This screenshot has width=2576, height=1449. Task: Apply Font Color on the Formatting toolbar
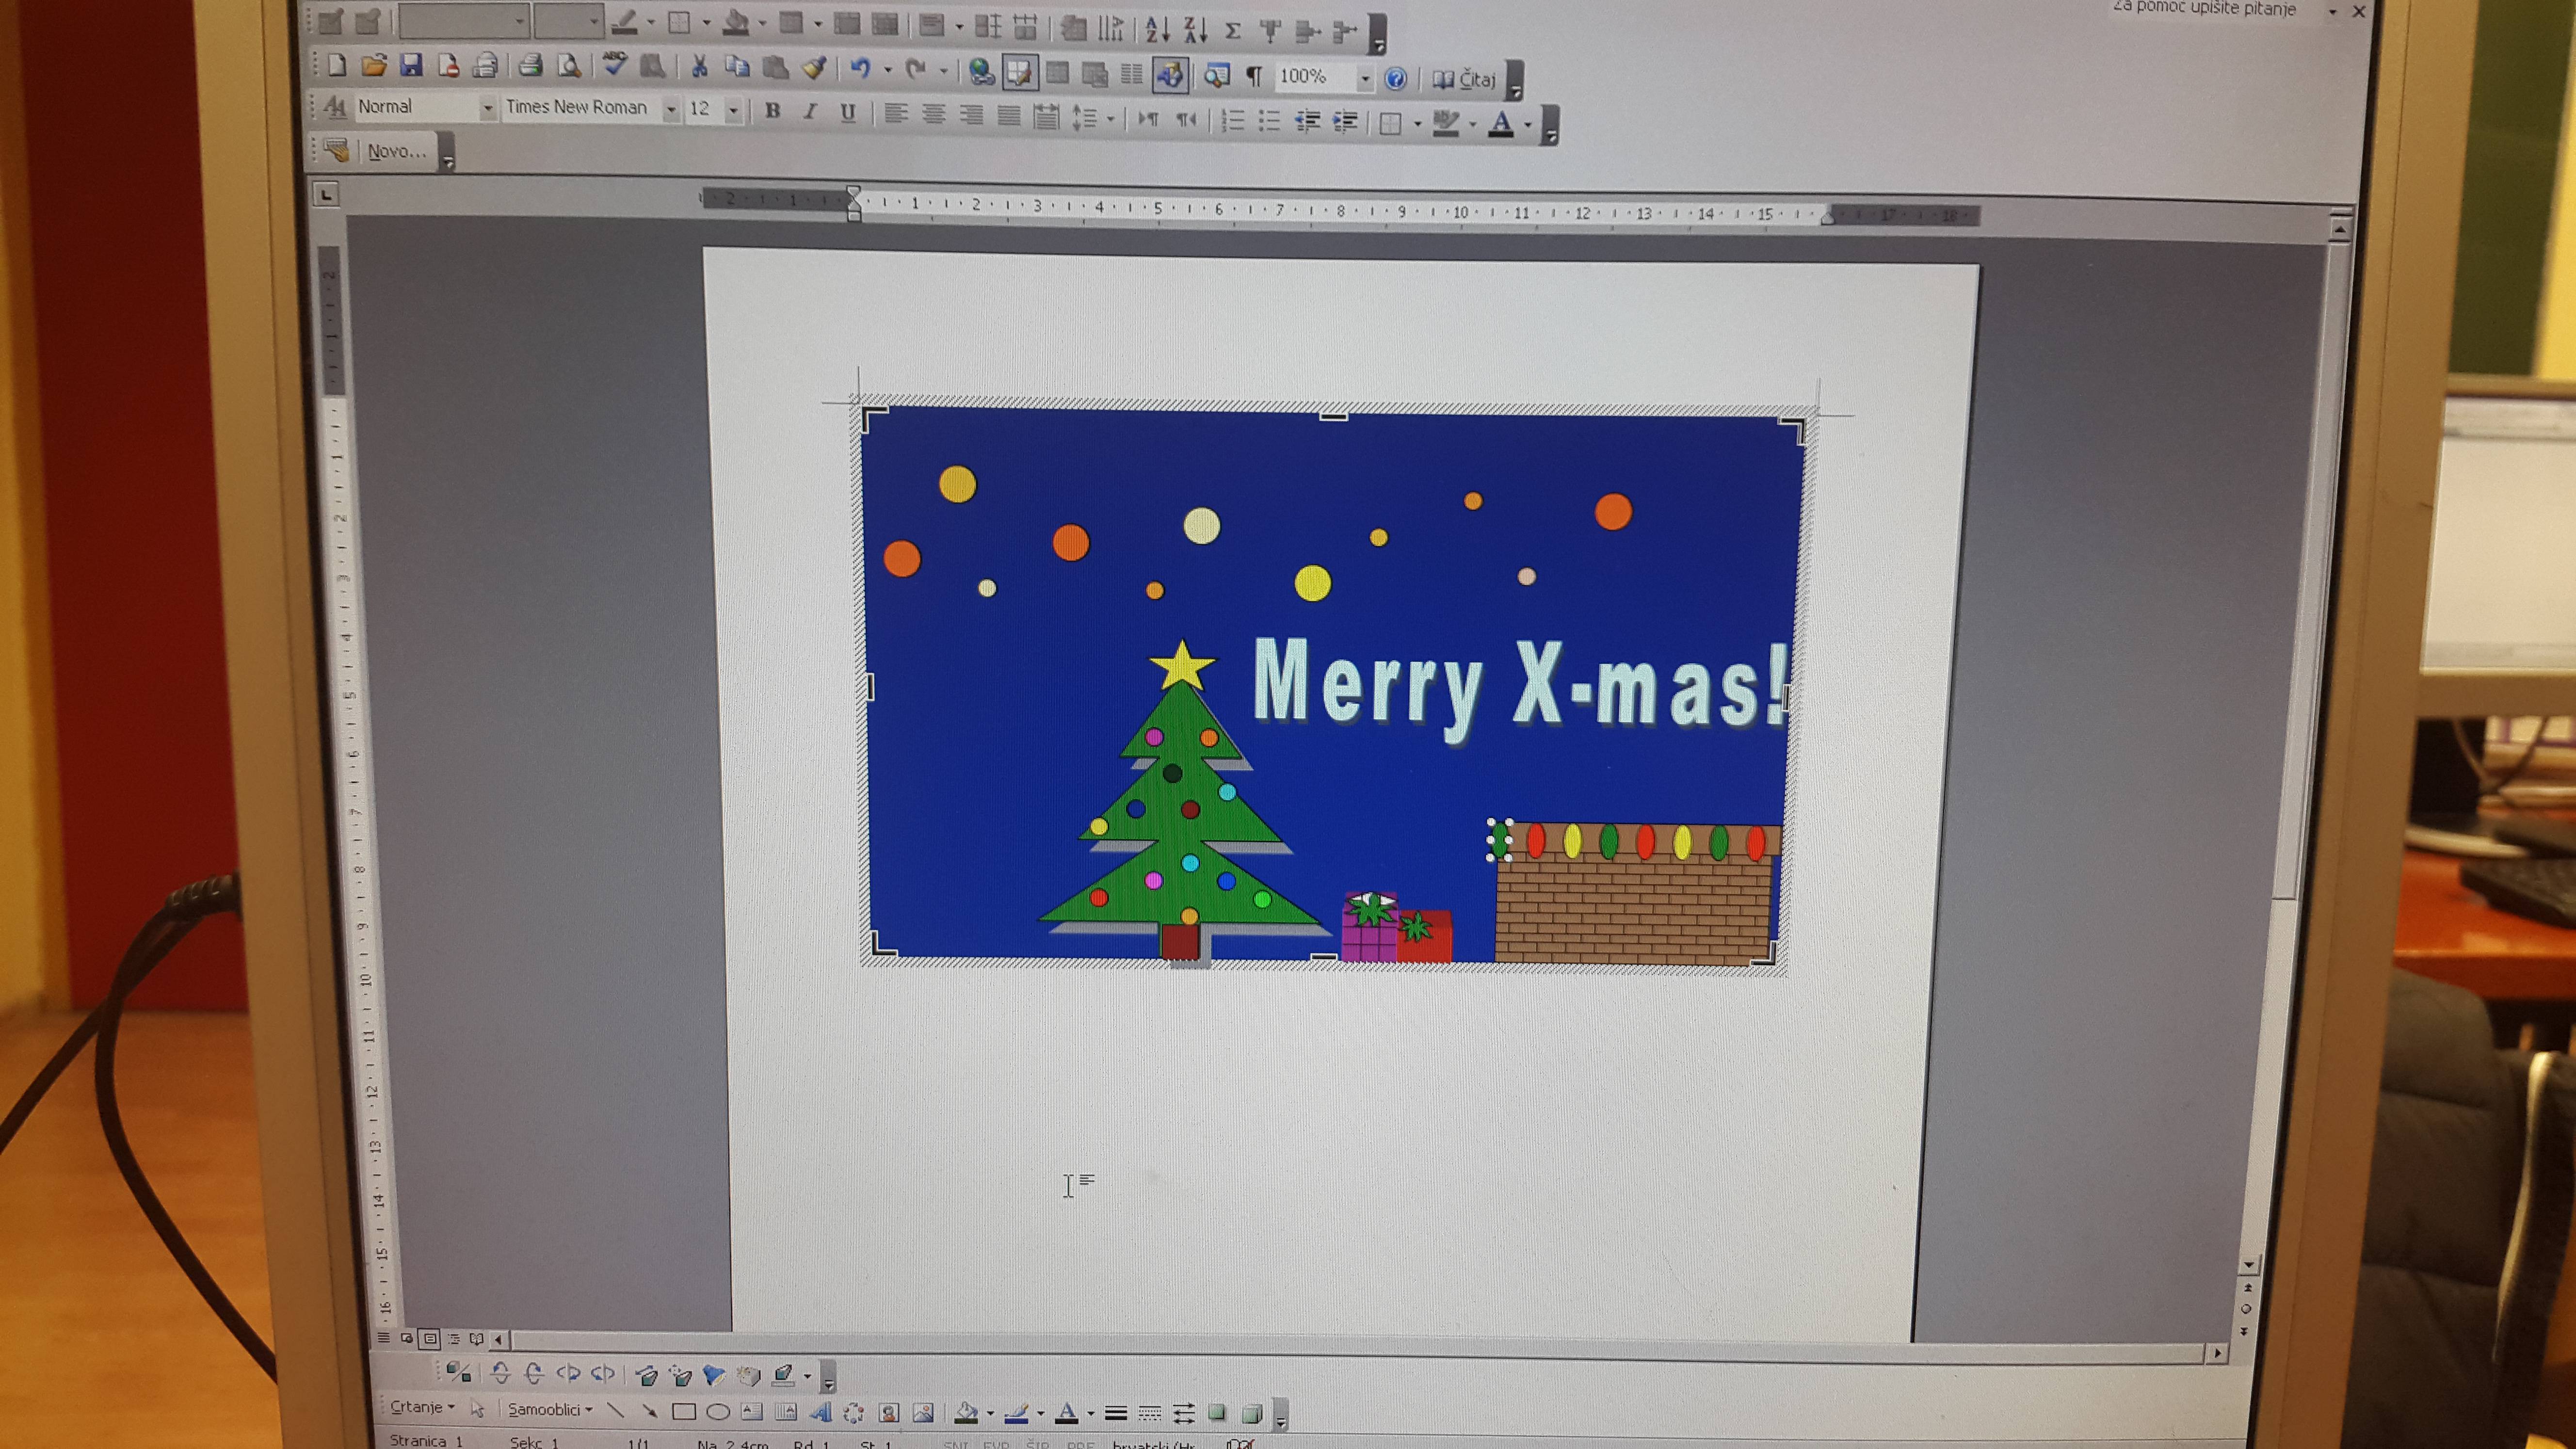pos(1500,125)
